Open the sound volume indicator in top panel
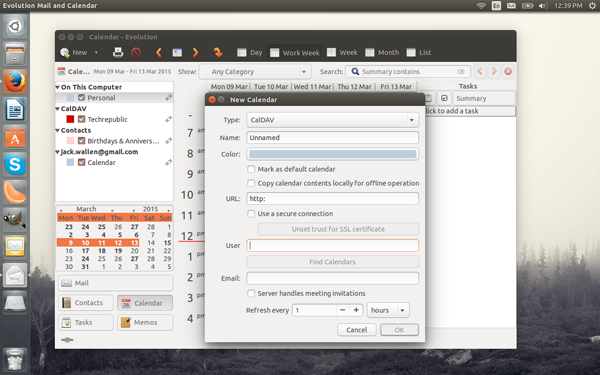 543,6
